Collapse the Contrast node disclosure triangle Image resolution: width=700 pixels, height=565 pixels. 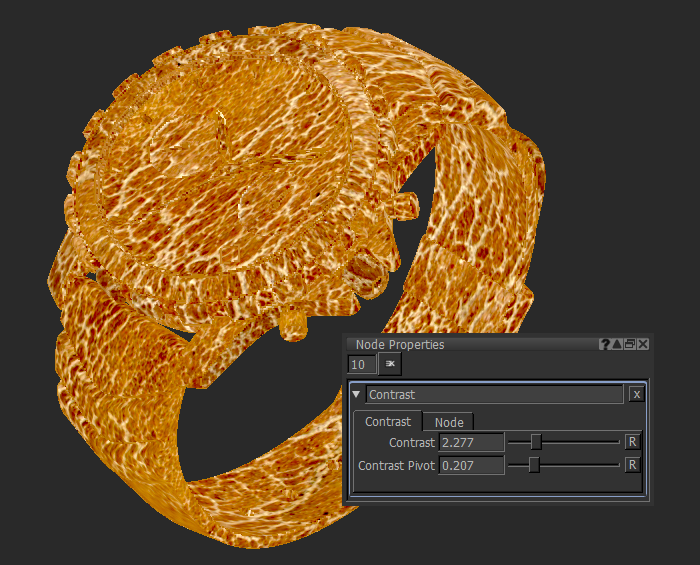click(356, 394)
